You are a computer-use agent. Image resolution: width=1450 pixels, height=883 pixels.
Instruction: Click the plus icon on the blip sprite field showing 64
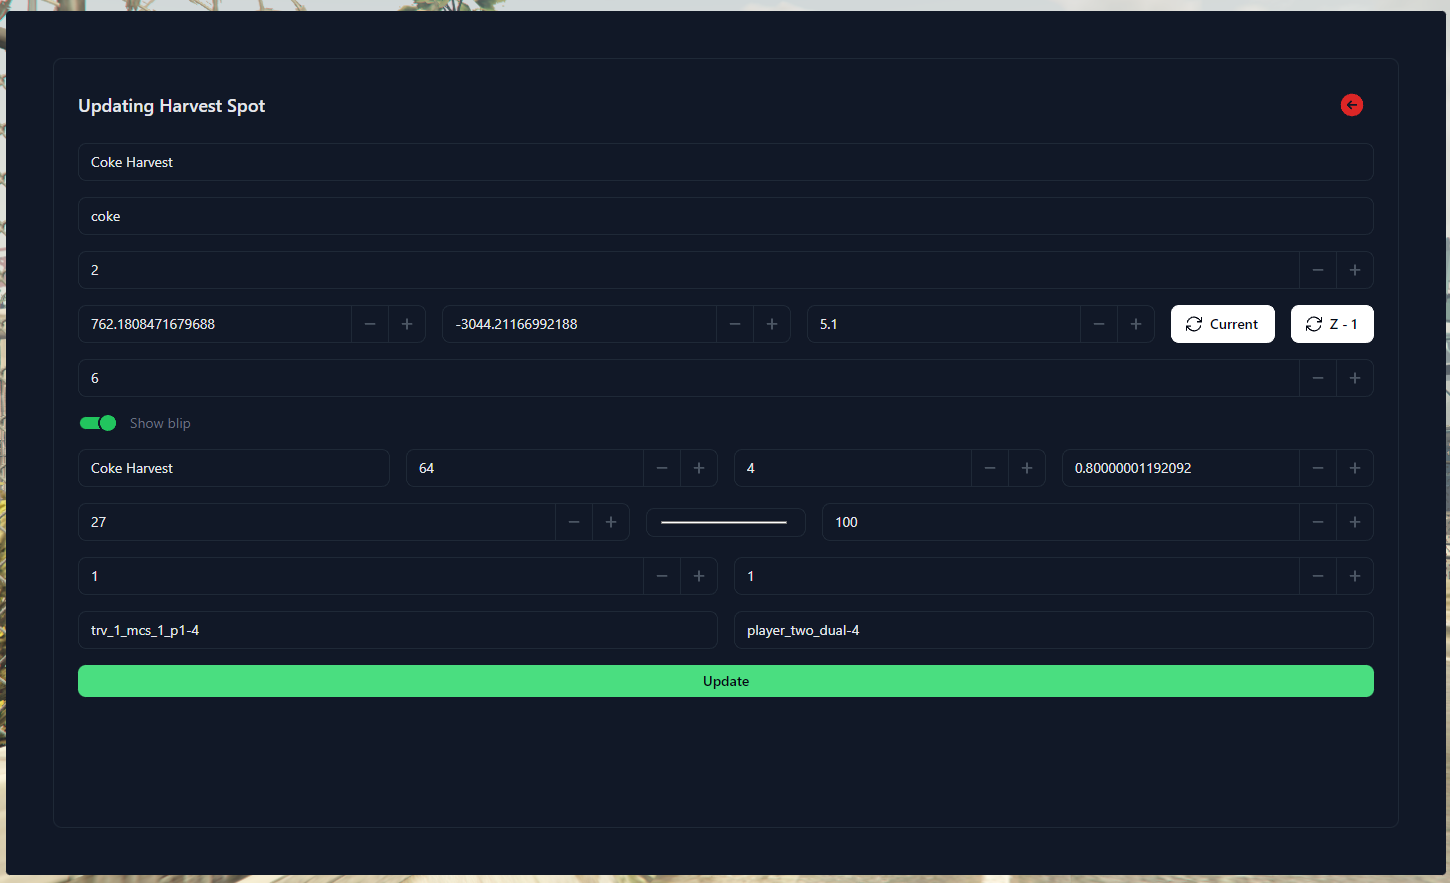[698, 467]
